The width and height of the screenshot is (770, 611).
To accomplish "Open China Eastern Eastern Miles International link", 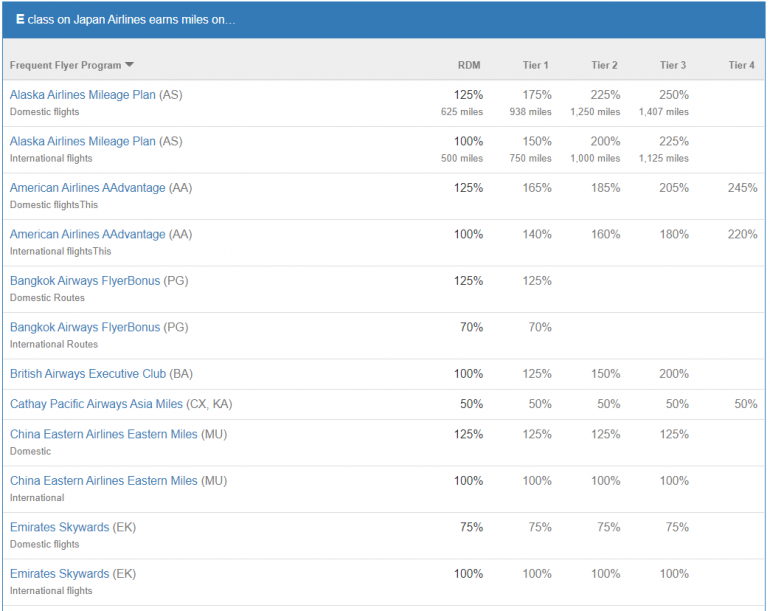I will 104,481.
